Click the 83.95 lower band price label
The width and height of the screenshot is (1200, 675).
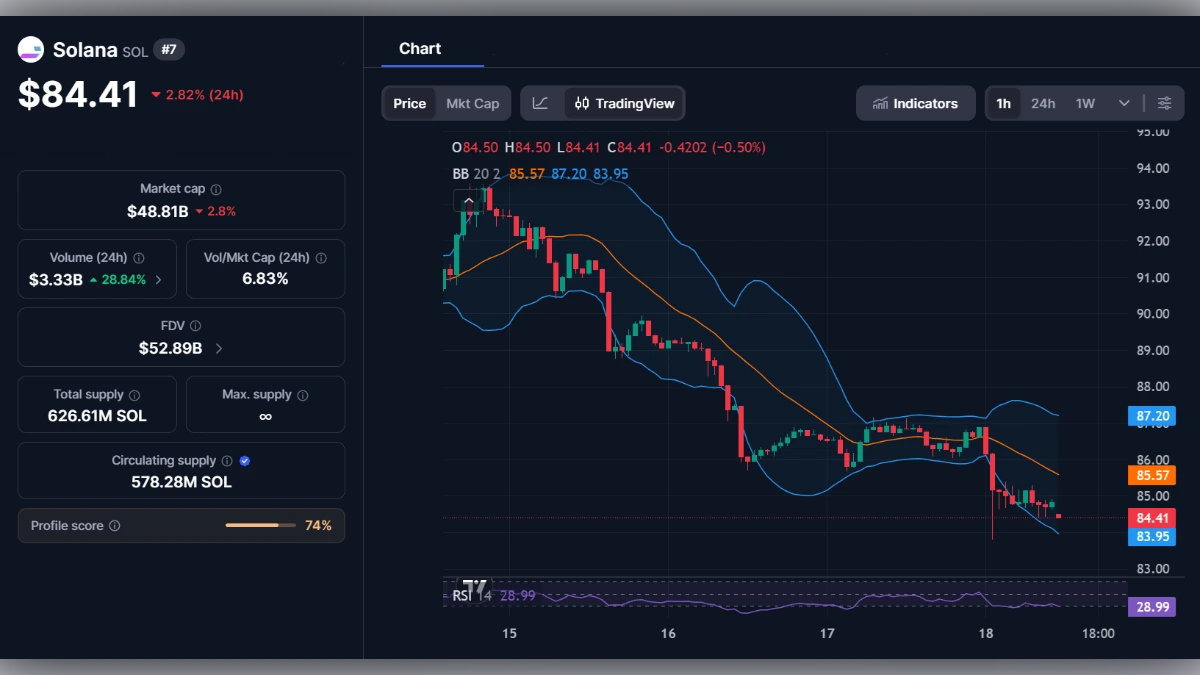click(1154, 536)
